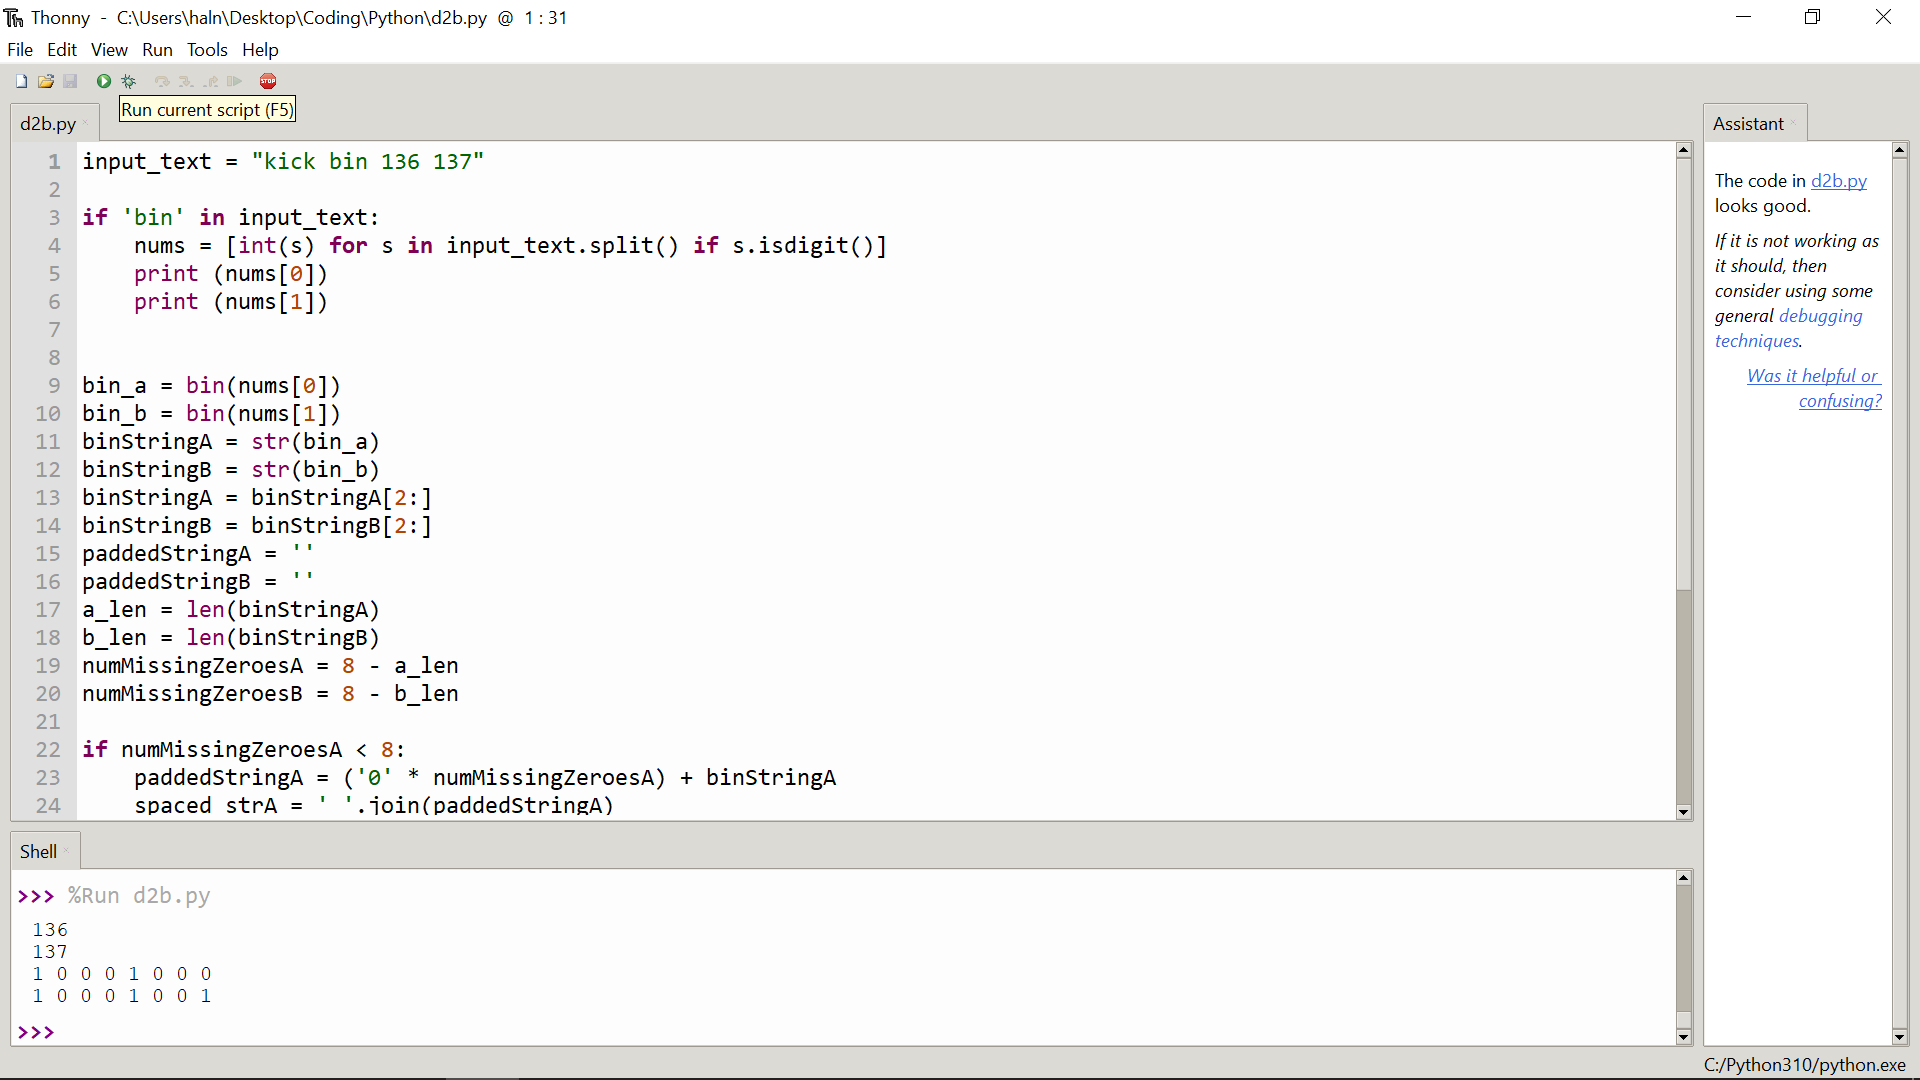Select the Shell panel tab
1920x1080 pixels.
(38, 852)
